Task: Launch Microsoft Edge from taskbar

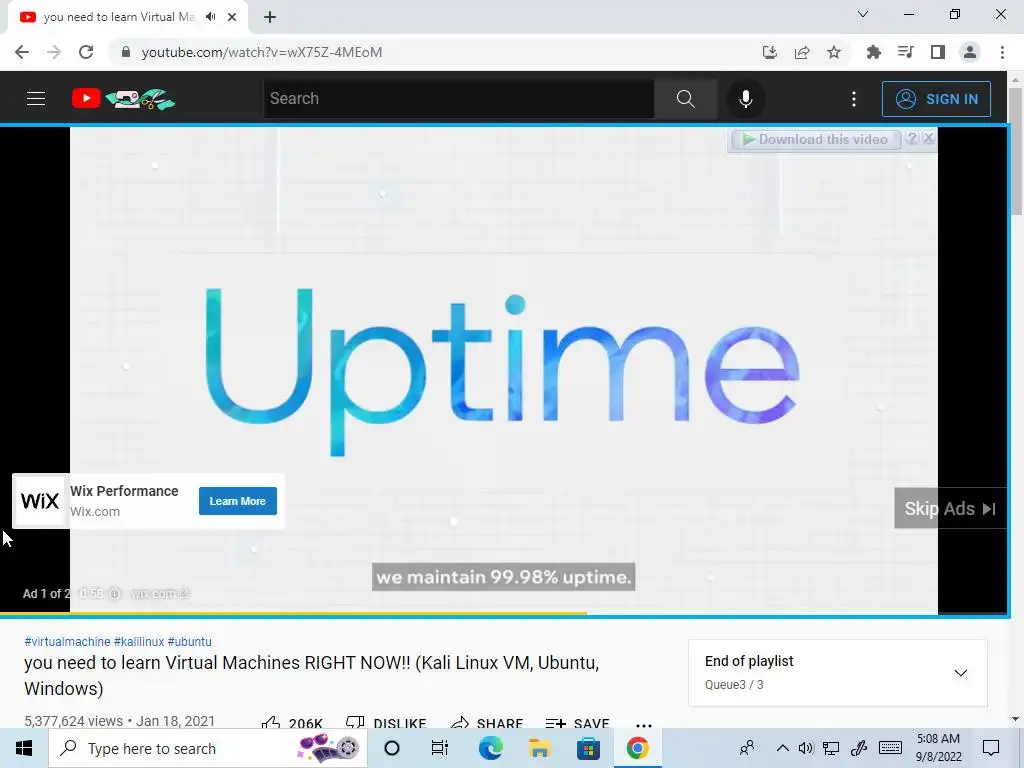Action: [490, 748]
